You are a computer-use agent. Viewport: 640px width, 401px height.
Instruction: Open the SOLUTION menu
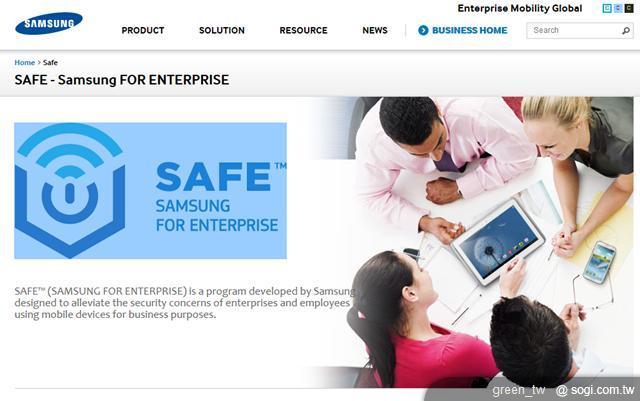click(x=222, y=30)
